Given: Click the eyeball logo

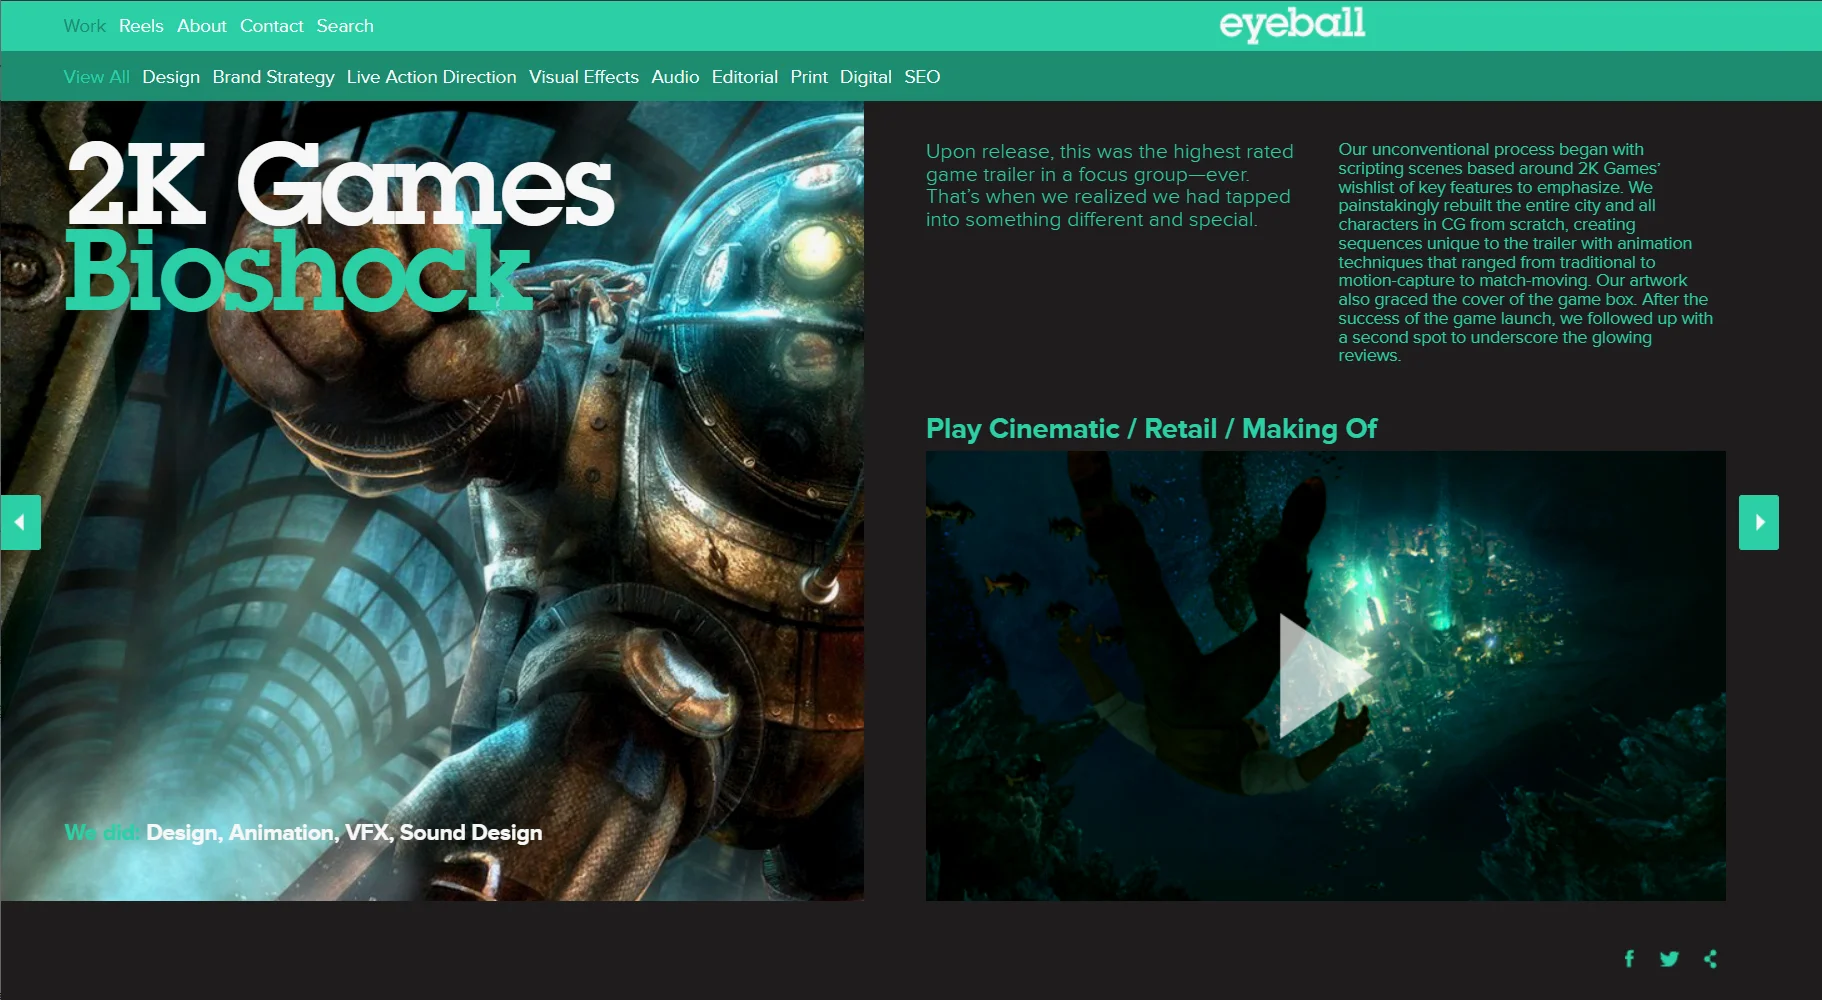Looking at the screenshot, I should tap(1292, 23).
